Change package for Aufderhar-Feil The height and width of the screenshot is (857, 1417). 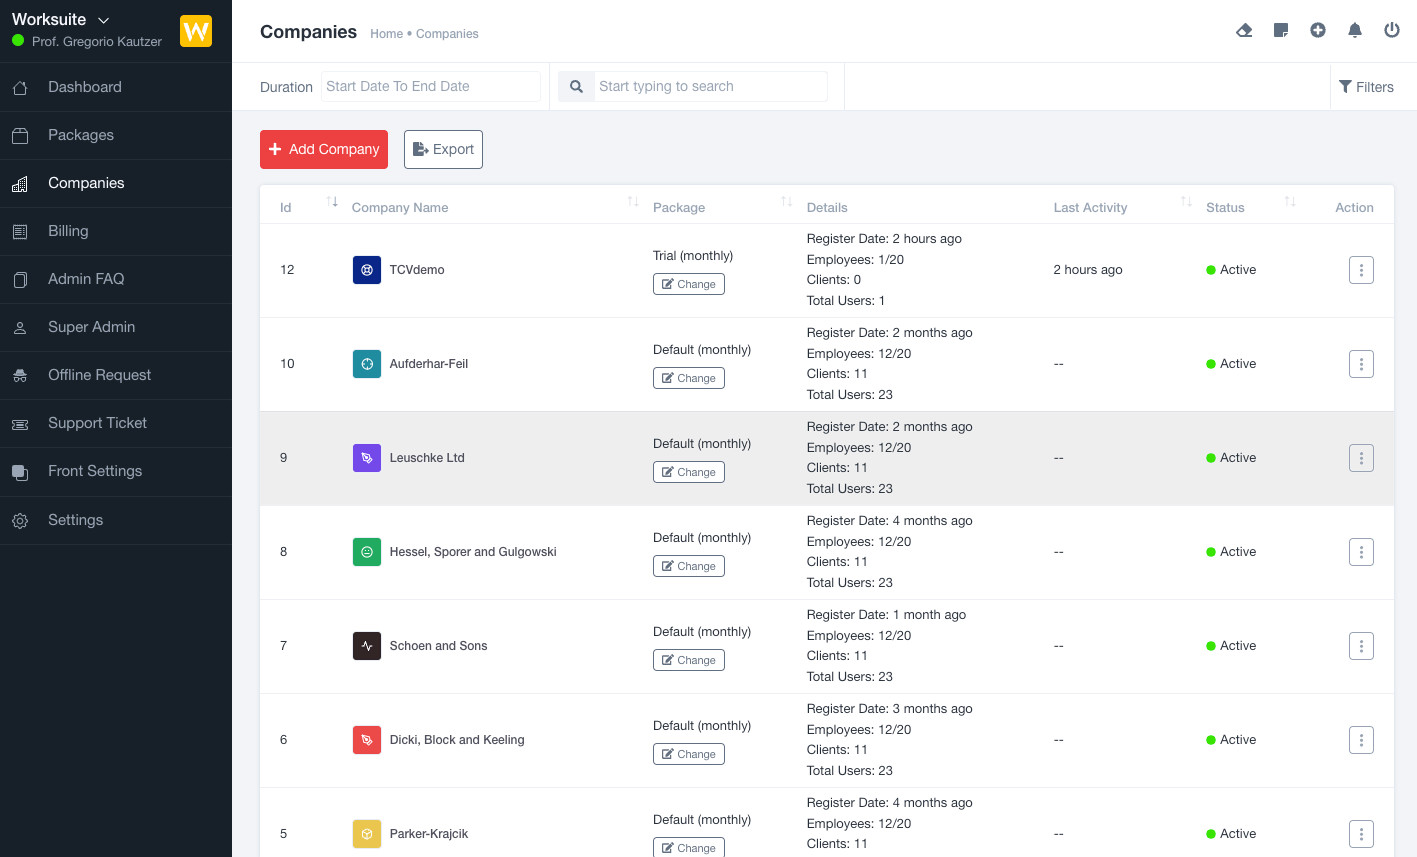(x=689, y=378)
